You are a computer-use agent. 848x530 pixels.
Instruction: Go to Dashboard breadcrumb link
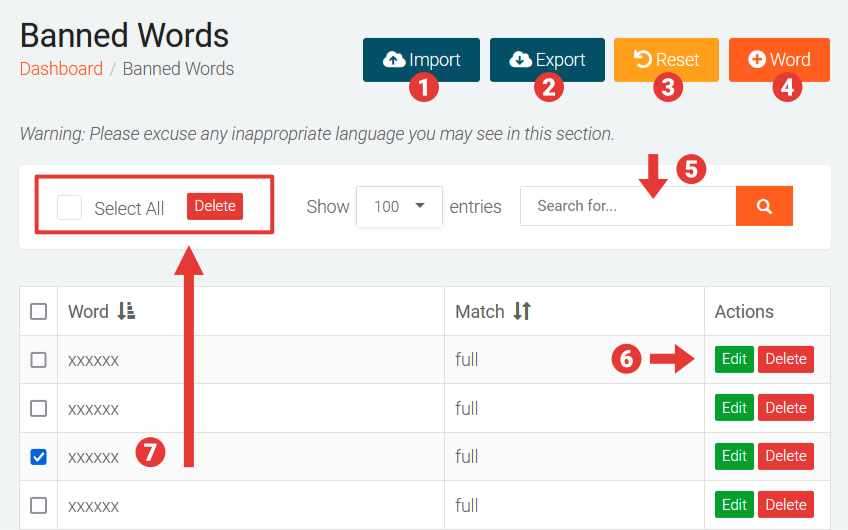click(x=61, y=69)
